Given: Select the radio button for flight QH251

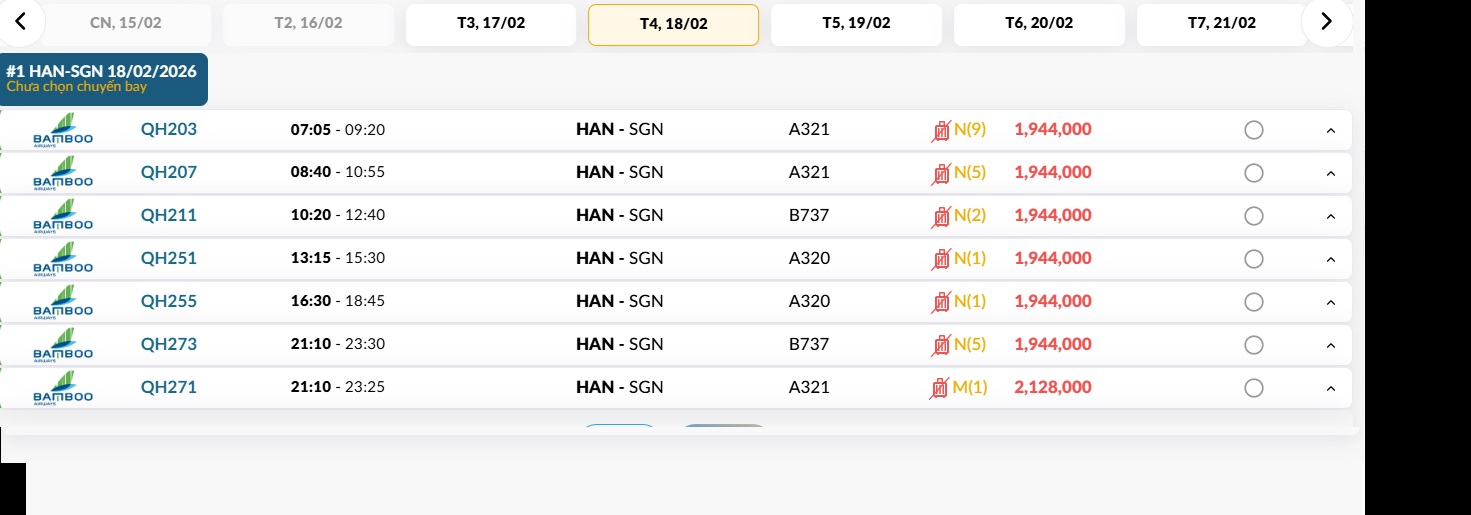Looking at the screenshot, I should pos(1254,259).
